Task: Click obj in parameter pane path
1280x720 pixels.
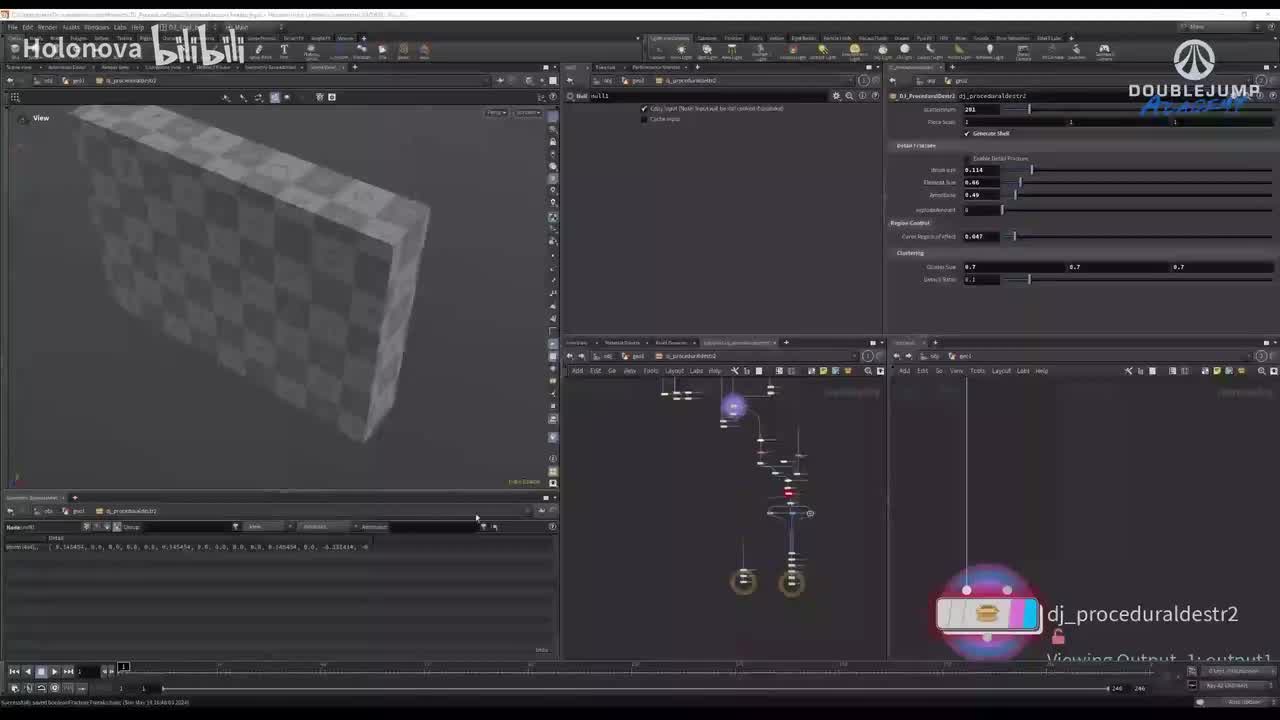Action: tap(604, 80)
